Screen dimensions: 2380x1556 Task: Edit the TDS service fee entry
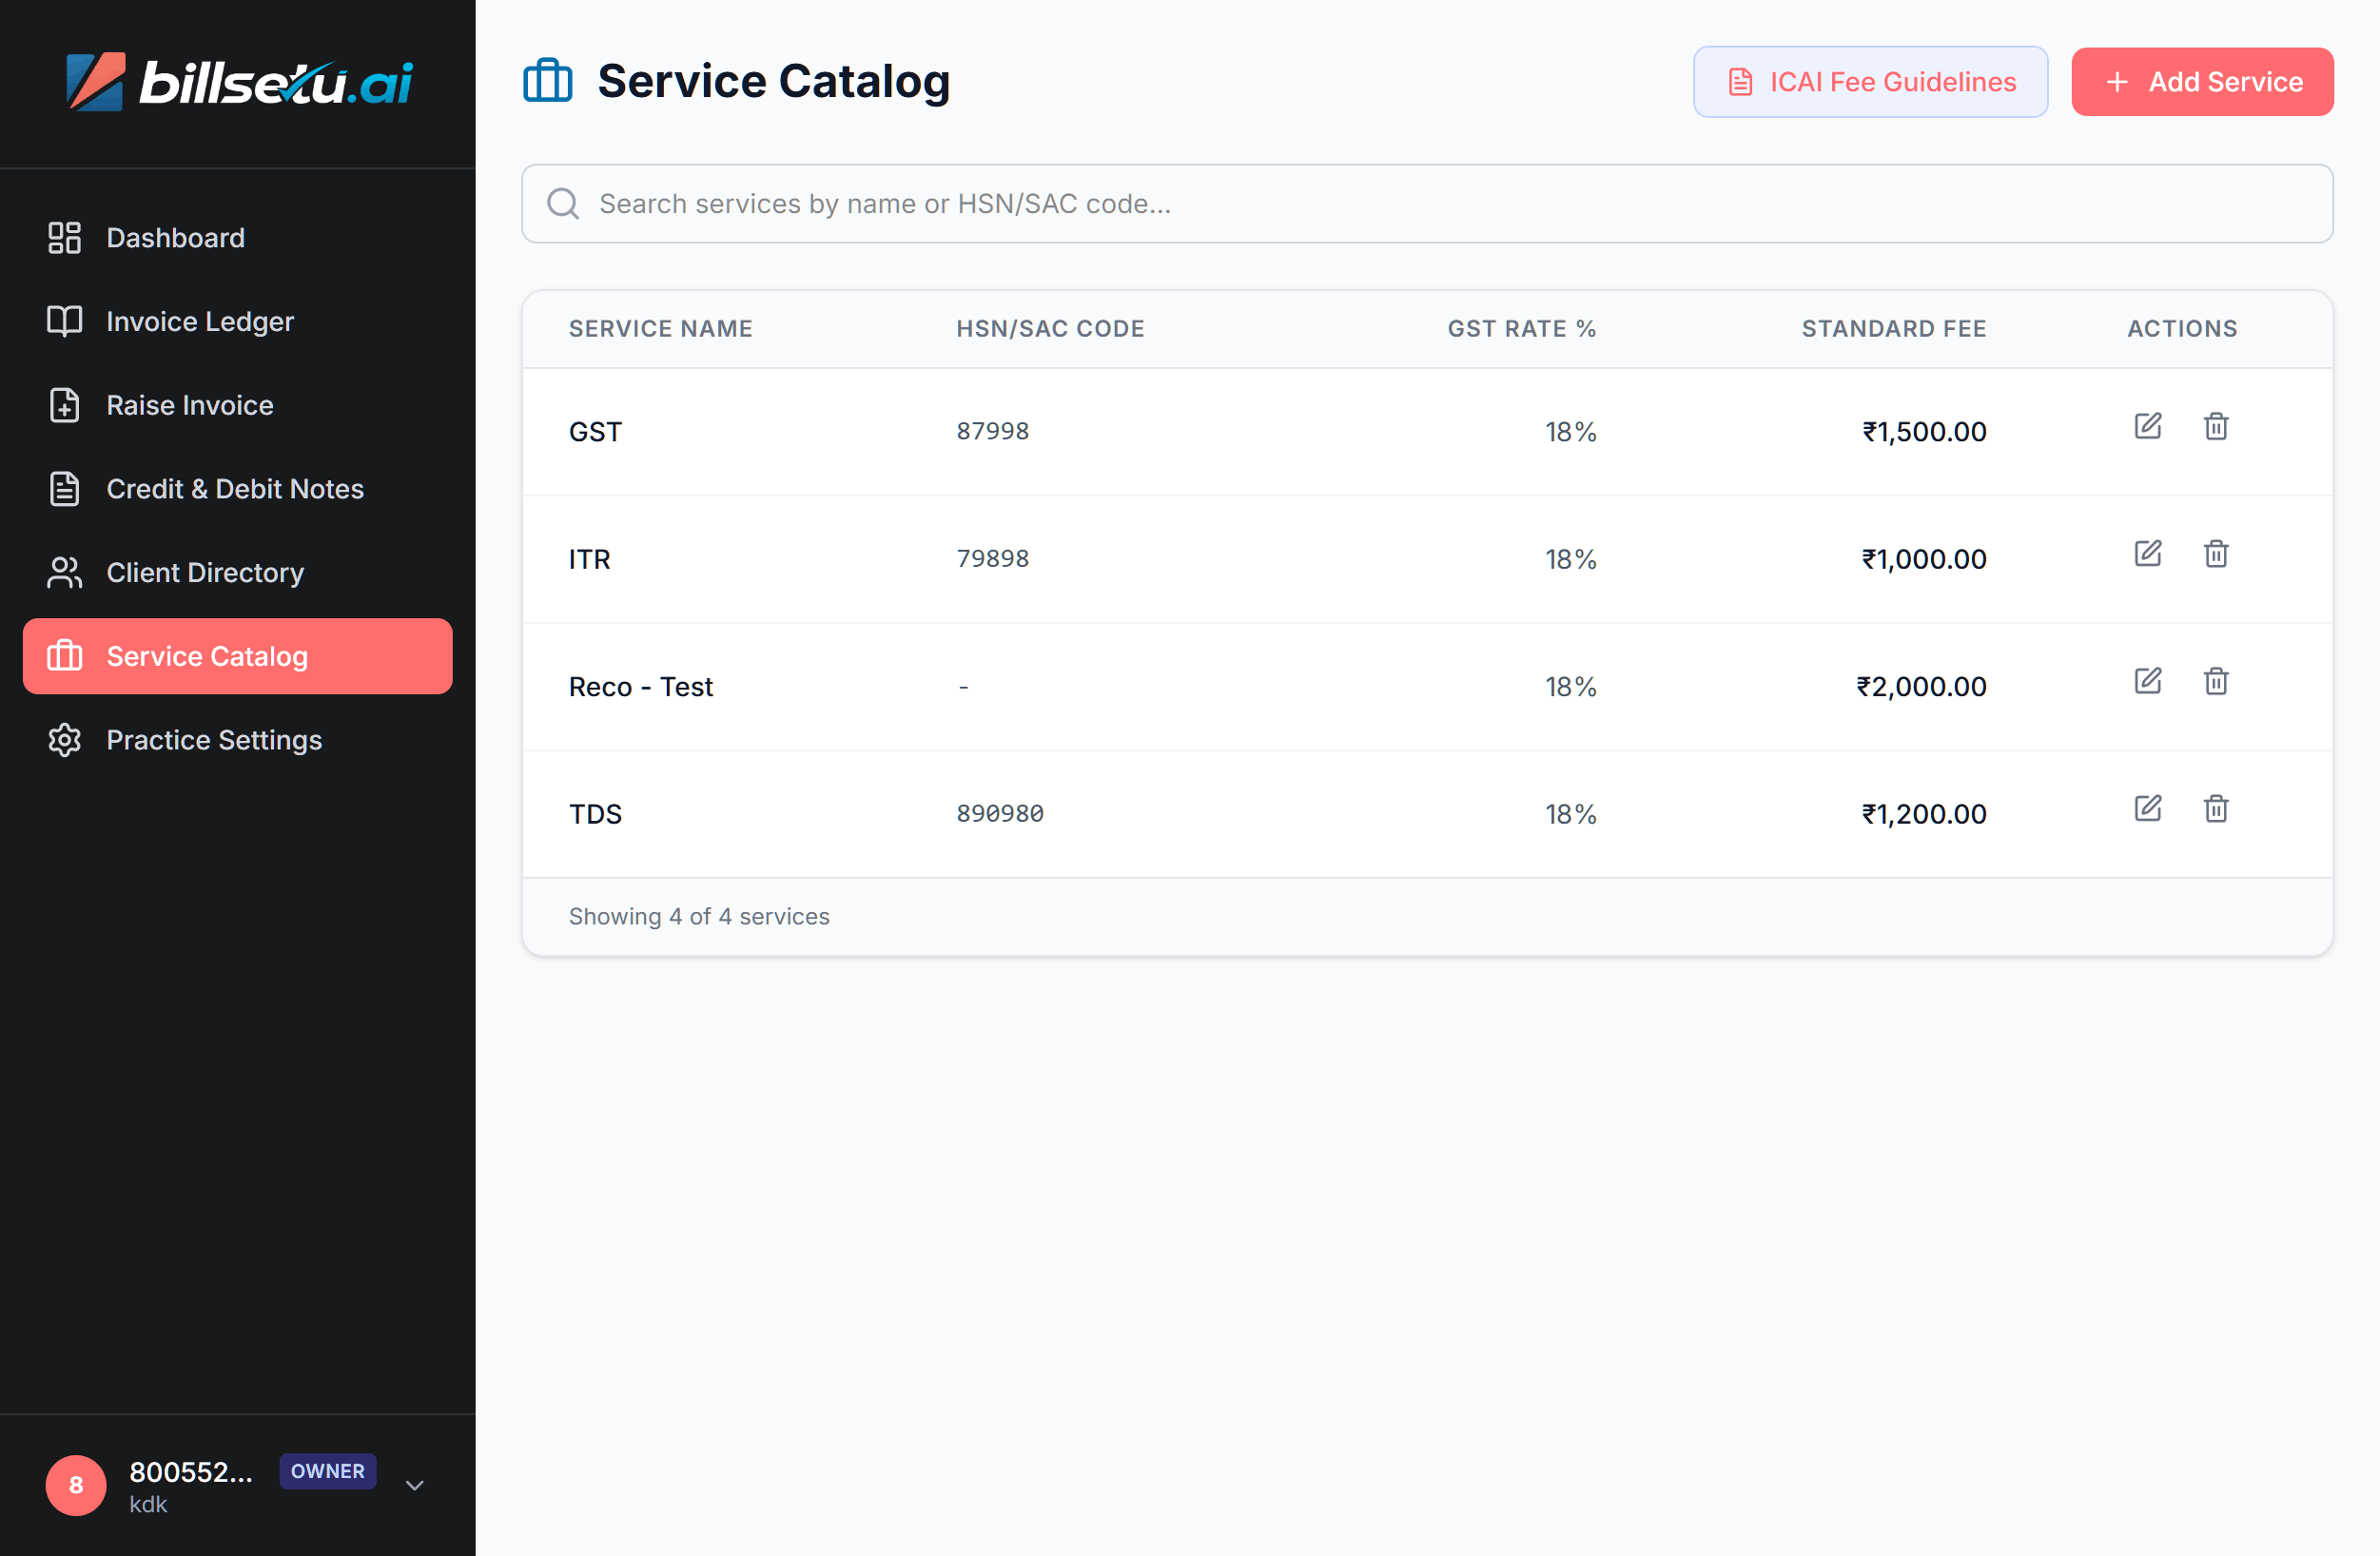click(2147, 809)
